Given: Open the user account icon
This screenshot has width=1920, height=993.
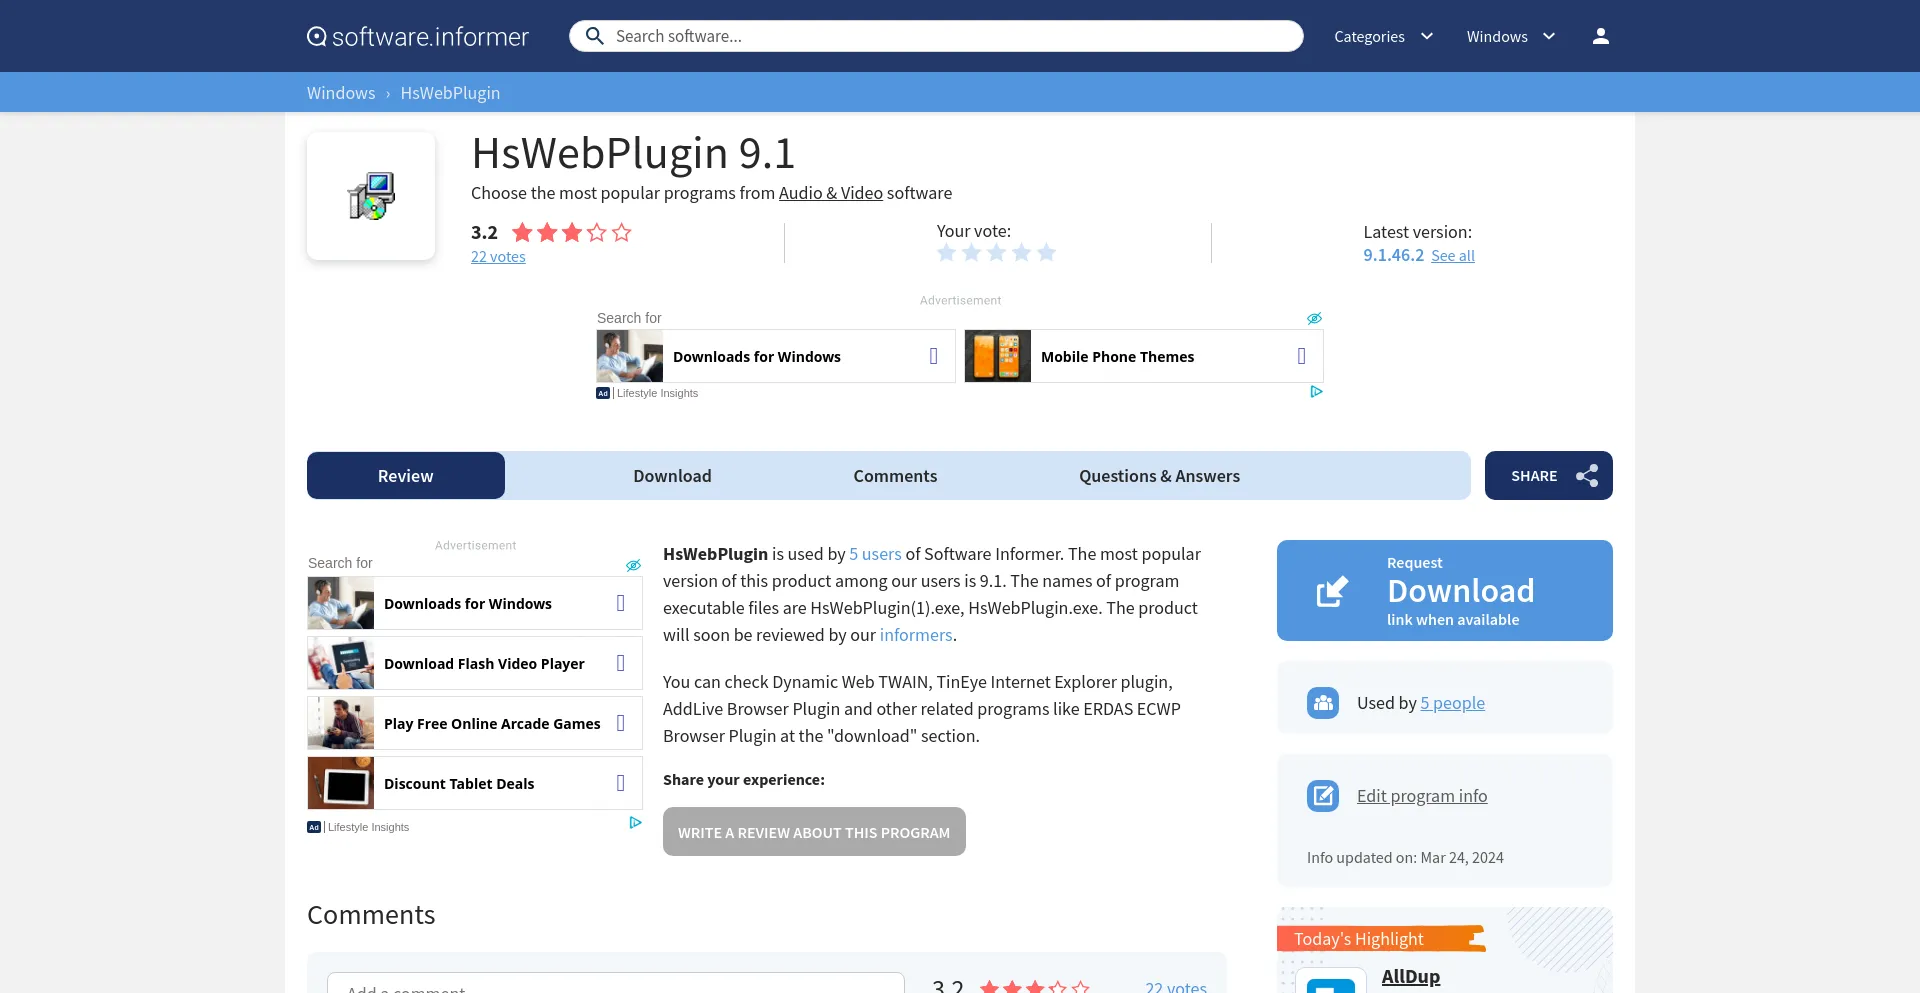Looking at the screenshot, I should click(x=1600, y=36).
